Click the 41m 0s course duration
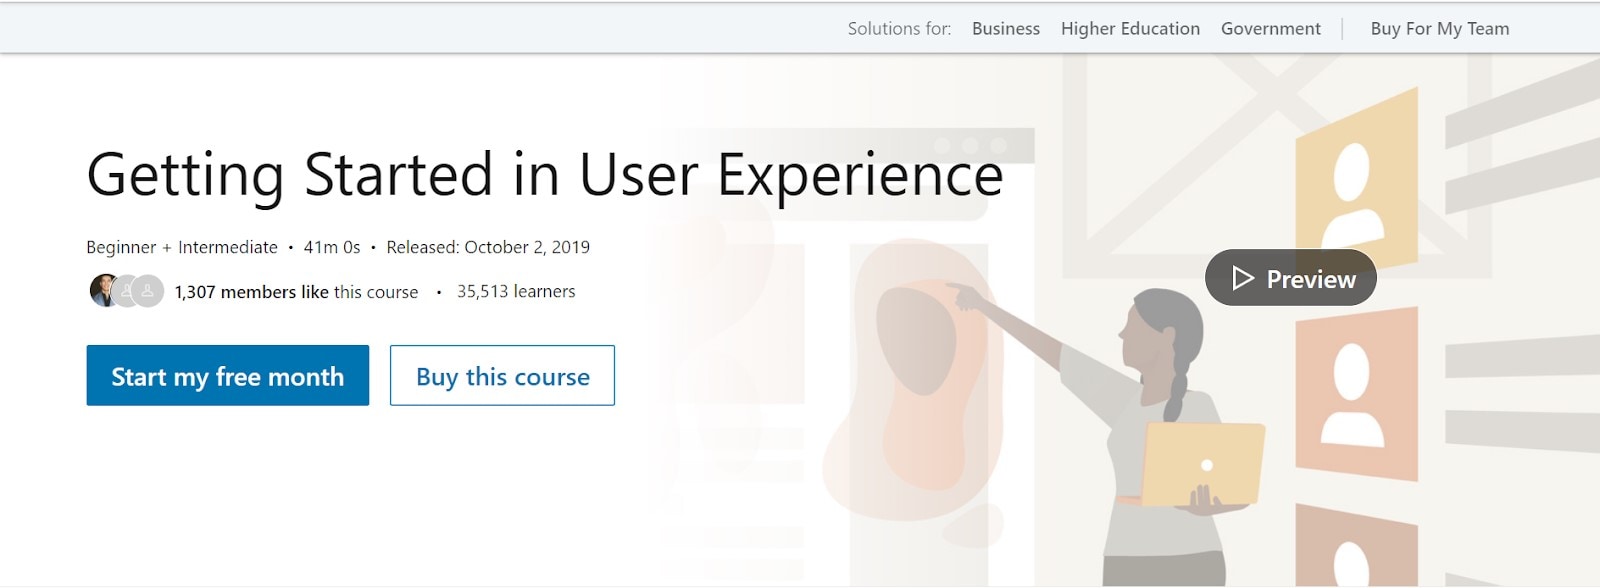The image size is (1600, 588). coord(332,247)
